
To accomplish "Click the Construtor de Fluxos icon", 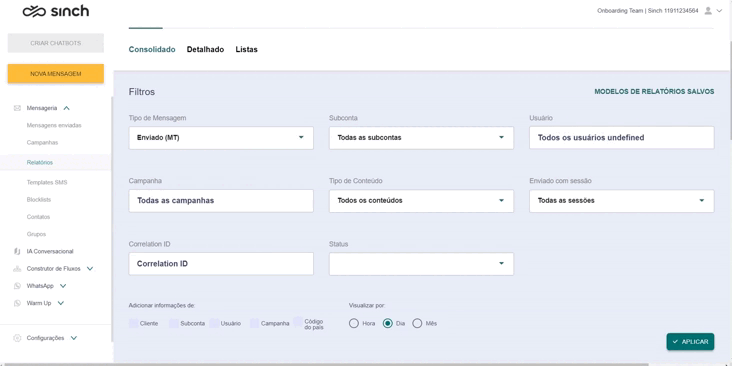I will point(17,269).
